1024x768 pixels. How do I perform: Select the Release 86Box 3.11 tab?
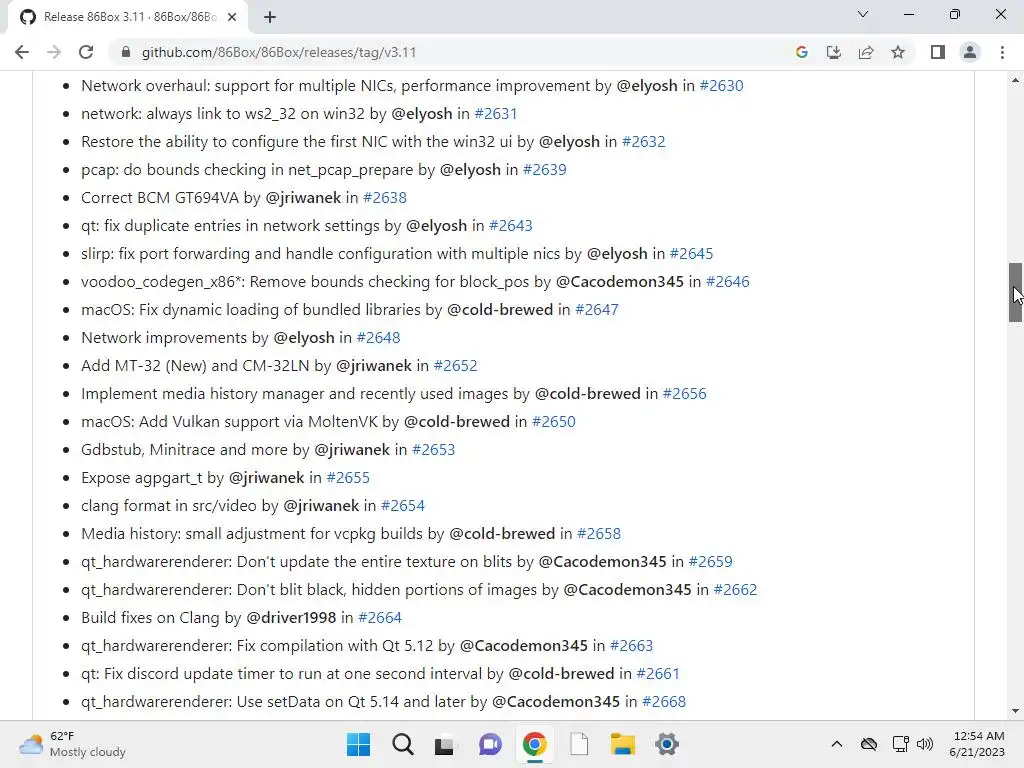[x=127, y=17]
